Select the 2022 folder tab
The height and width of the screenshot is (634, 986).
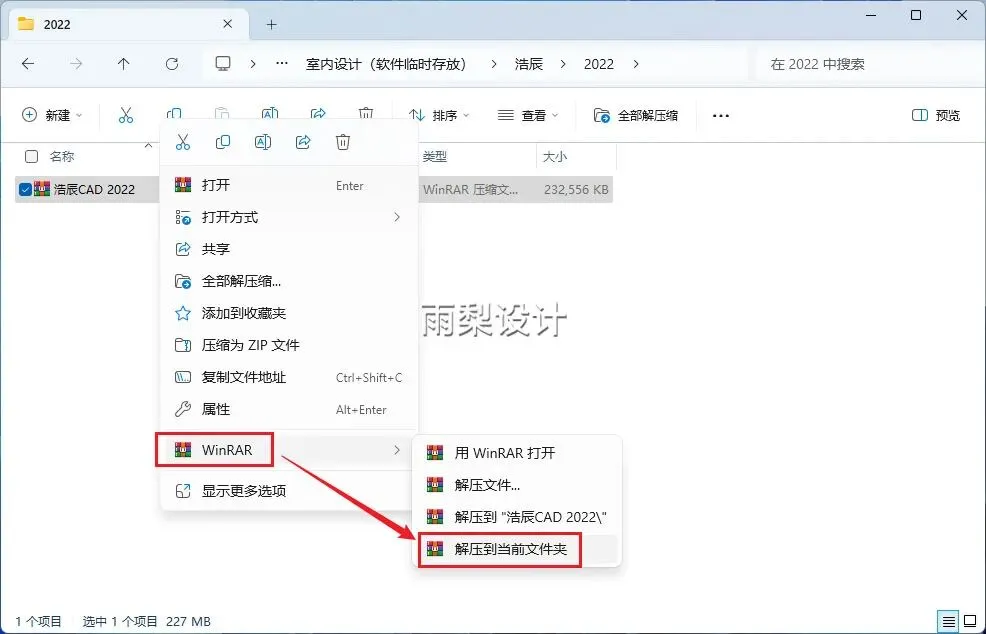[x=128, y=25]
